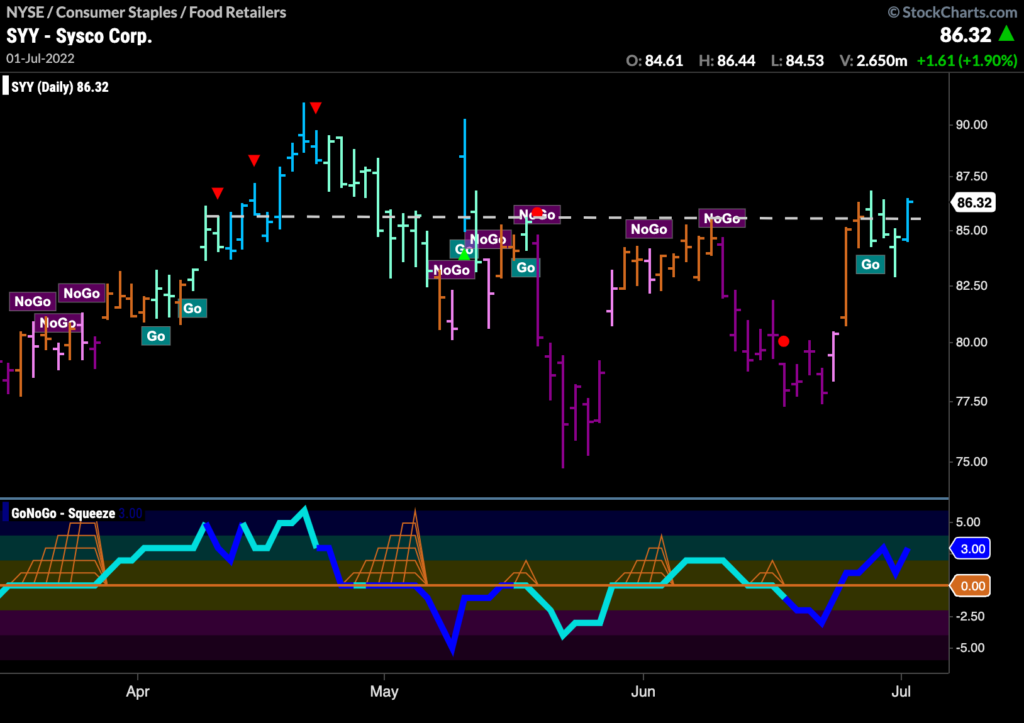
Task: Click the SYY - Sysco Corp. title
Action: coord(79,36)
